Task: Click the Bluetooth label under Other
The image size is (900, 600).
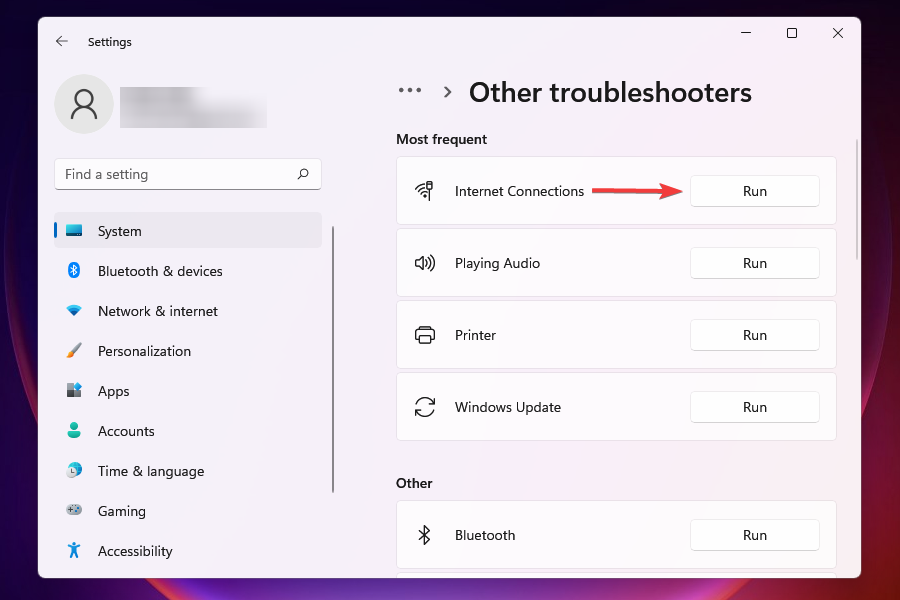Action: click(x=485, y=535)
